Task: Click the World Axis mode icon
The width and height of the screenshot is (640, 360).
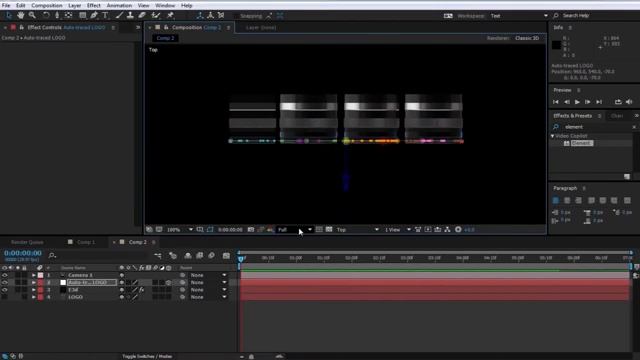Action: [210, 16]
